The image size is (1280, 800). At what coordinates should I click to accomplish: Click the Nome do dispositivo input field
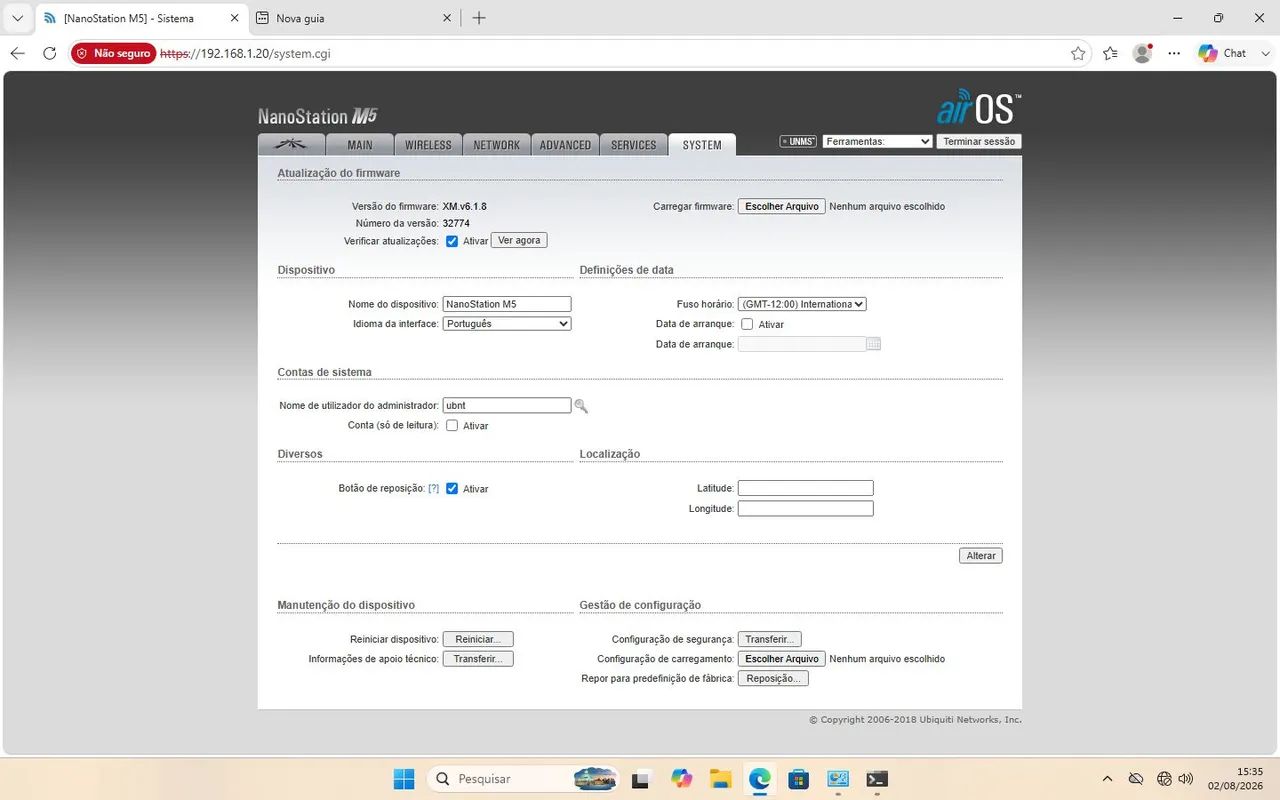[507, 304]
